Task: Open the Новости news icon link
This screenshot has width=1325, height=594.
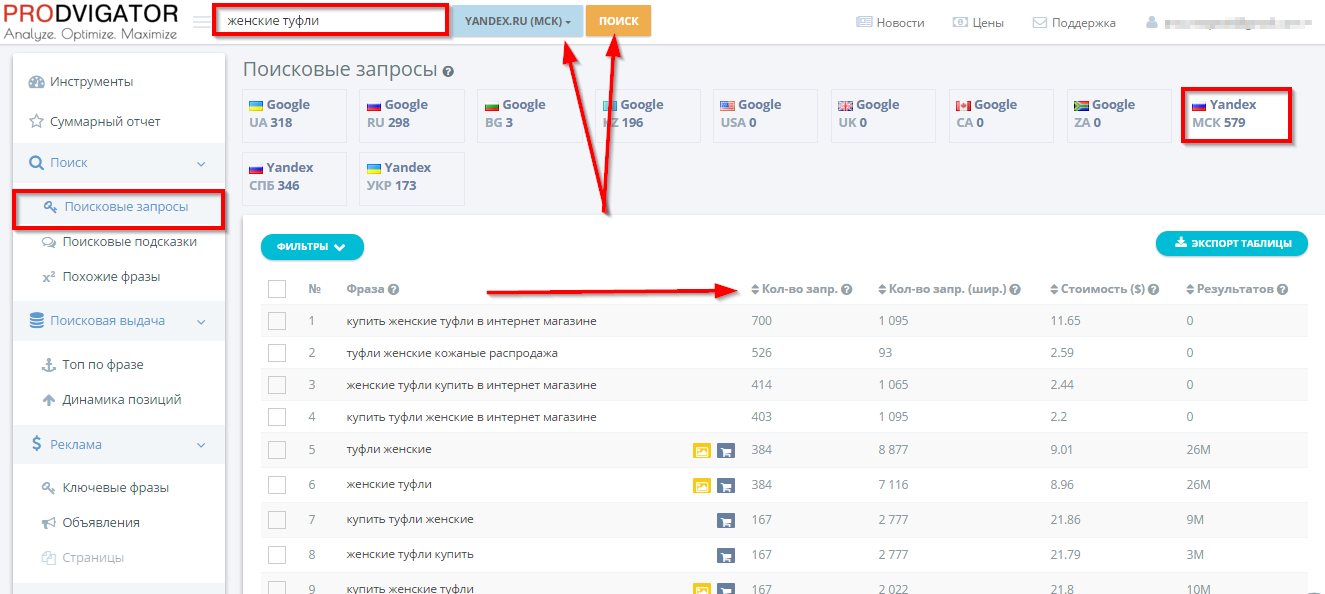Action: [x=891, y=22]
